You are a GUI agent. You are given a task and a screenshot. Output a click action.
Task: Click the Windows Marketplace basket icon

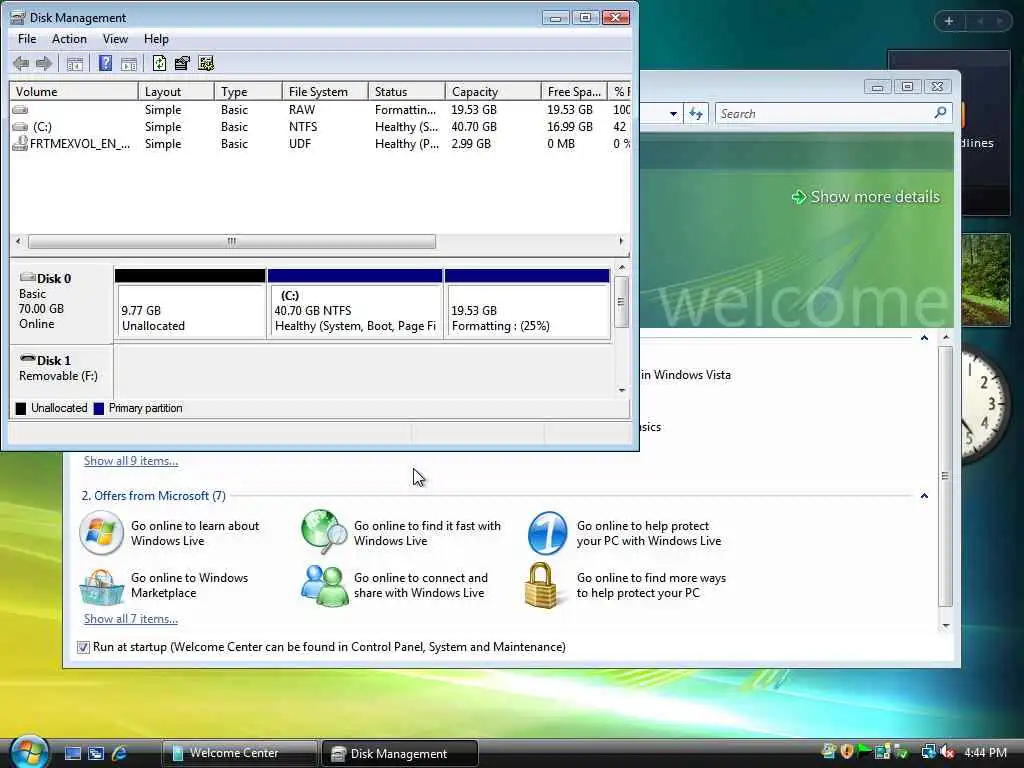click(x=101, y=586)
